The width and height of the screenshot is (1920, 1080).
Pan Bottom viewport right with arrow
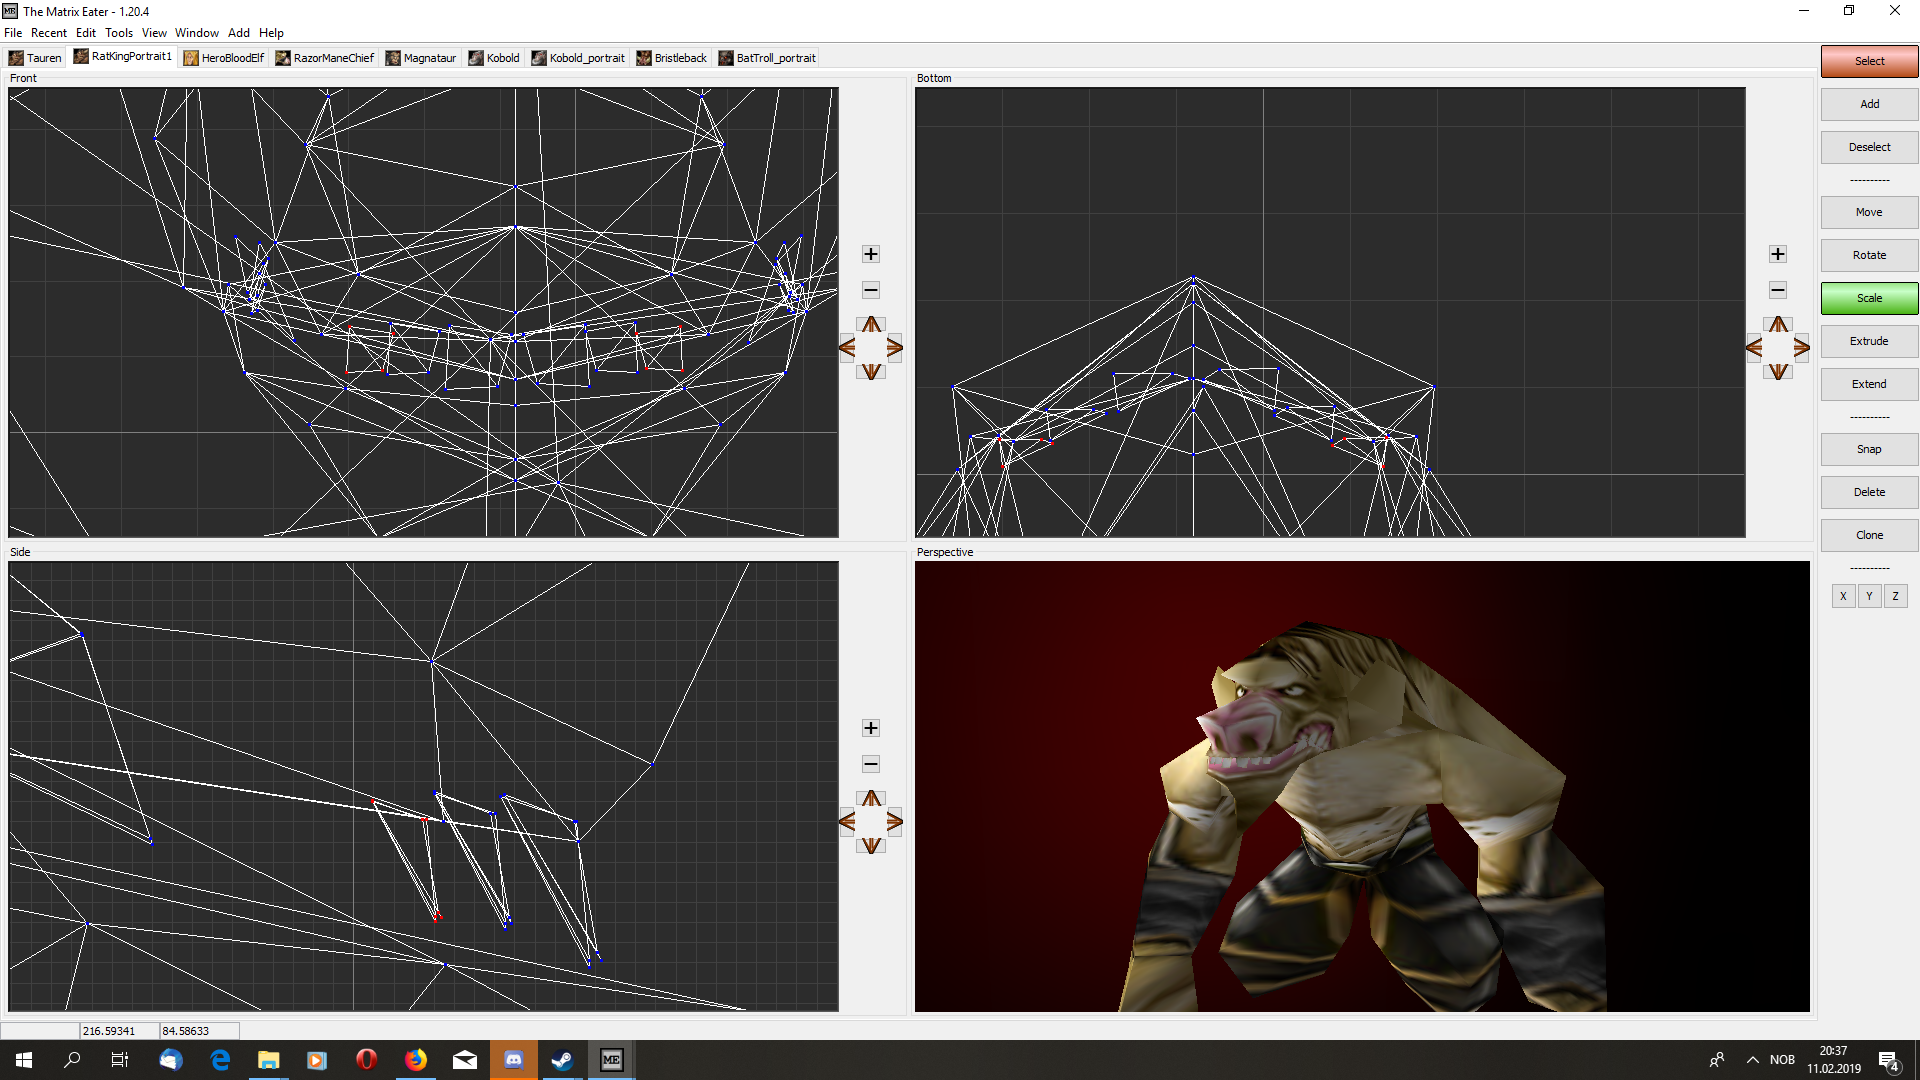click(x=1802, y=348)
